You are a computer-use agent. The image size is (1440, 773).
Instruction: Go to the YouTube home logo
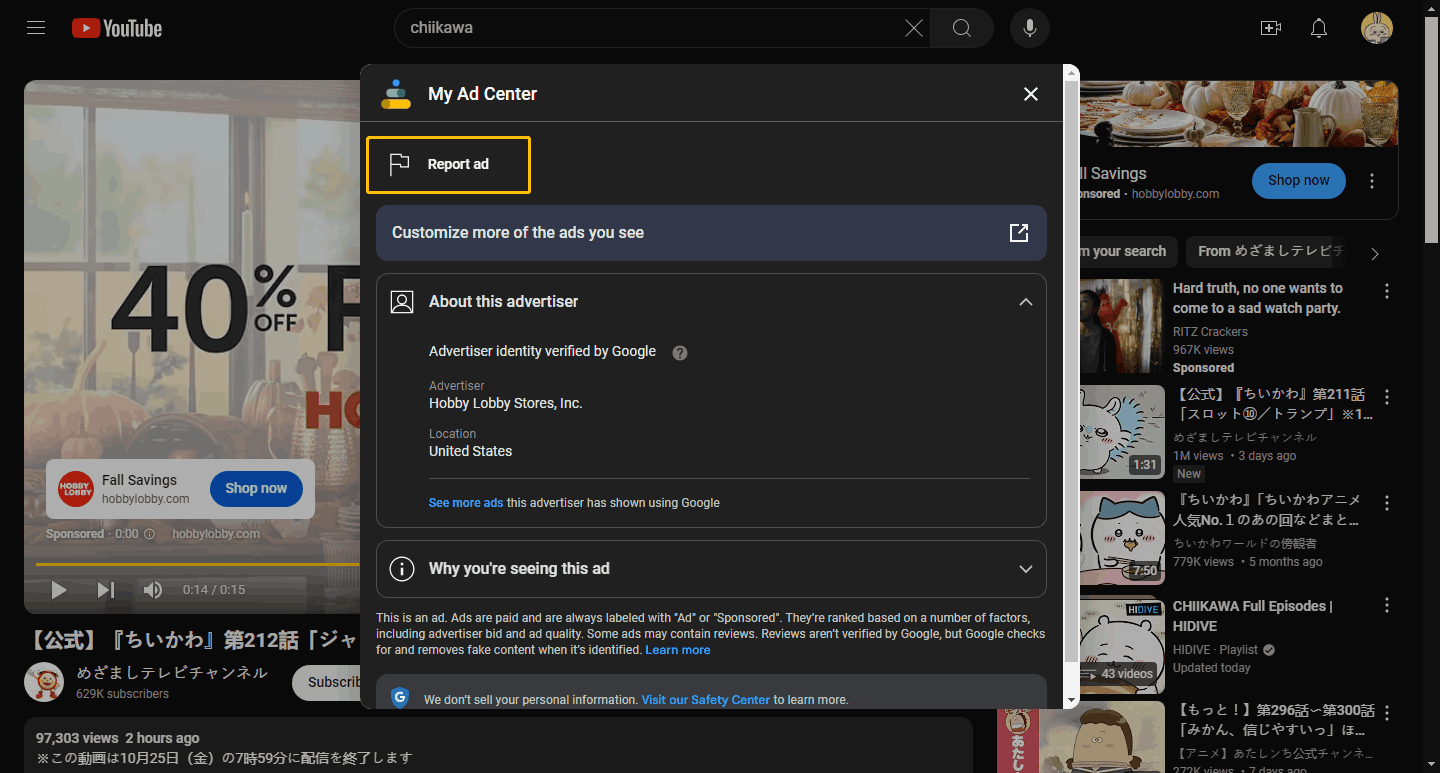click(117, 28)
